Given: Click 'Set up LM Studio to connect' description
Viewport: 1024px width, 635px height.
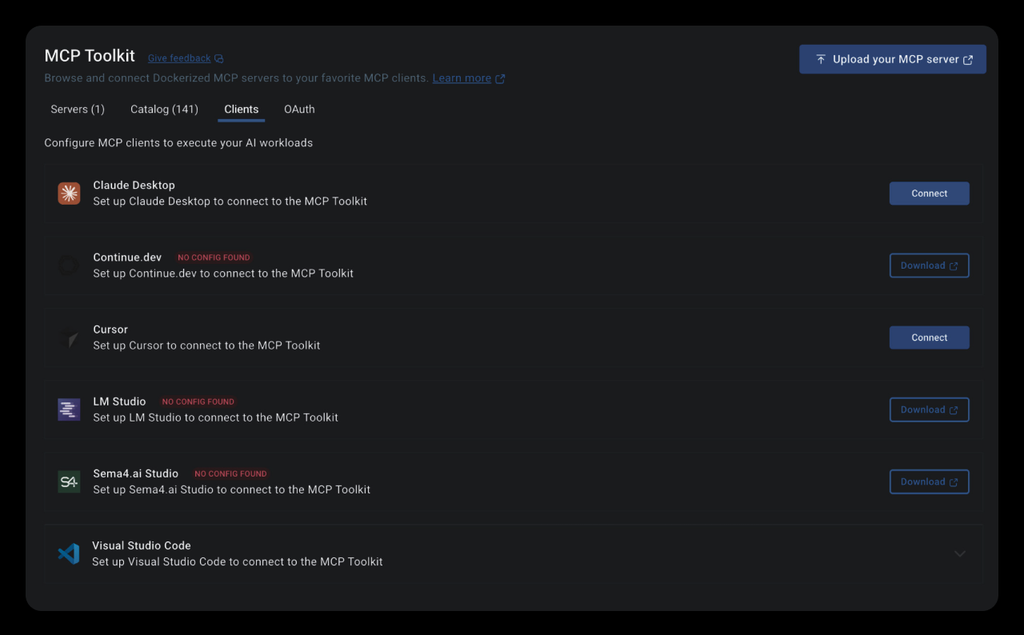Looking at the screenshot, I should pos(216,417).
